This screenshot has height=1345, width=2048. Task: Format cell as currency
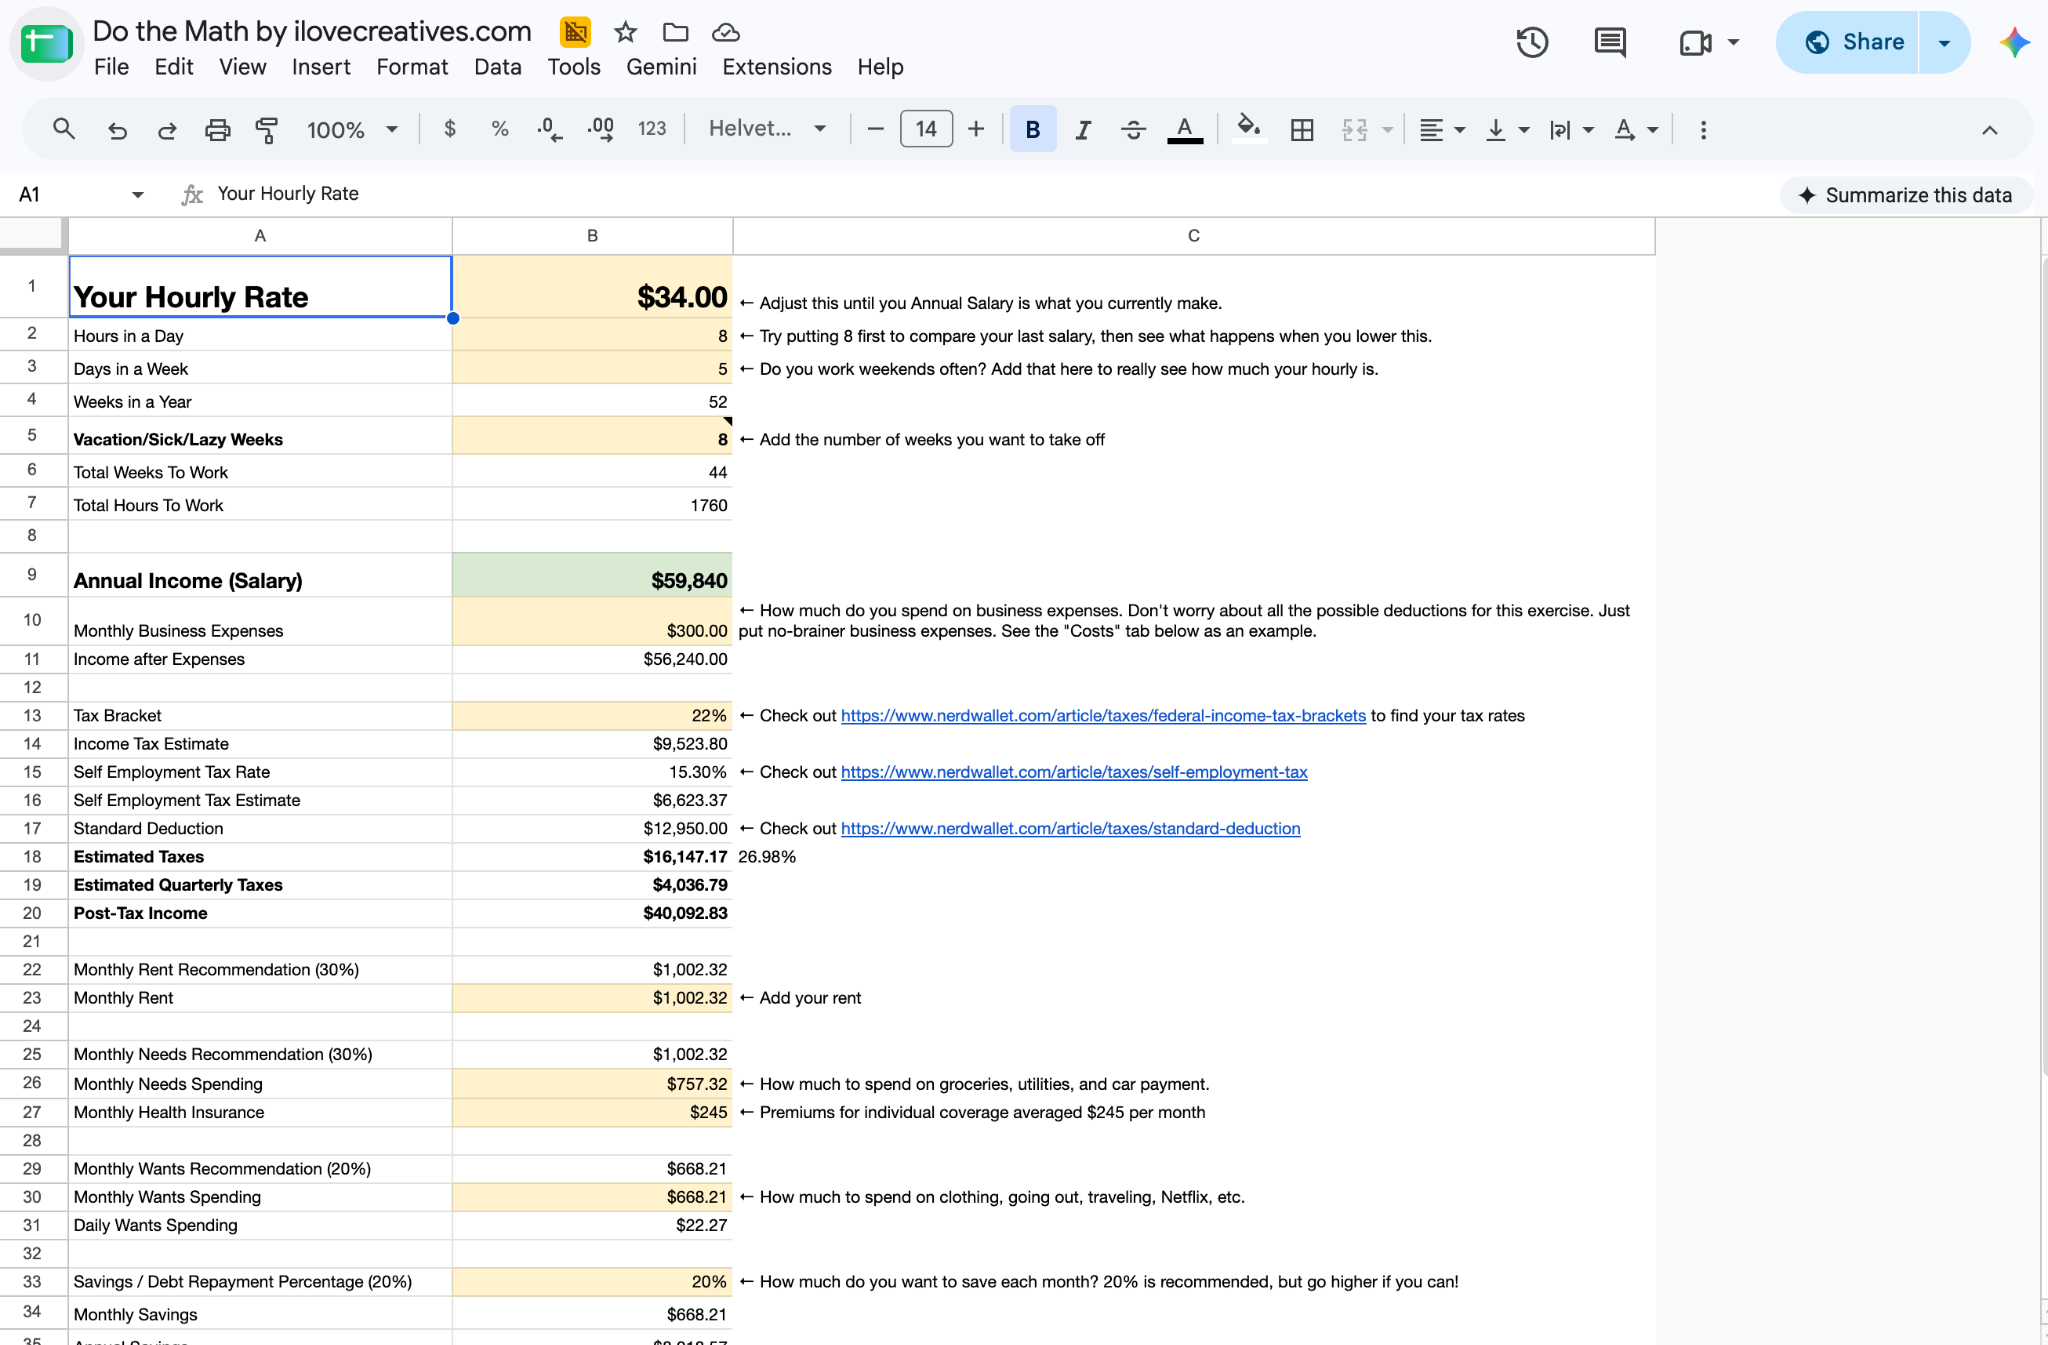[450, 129]
